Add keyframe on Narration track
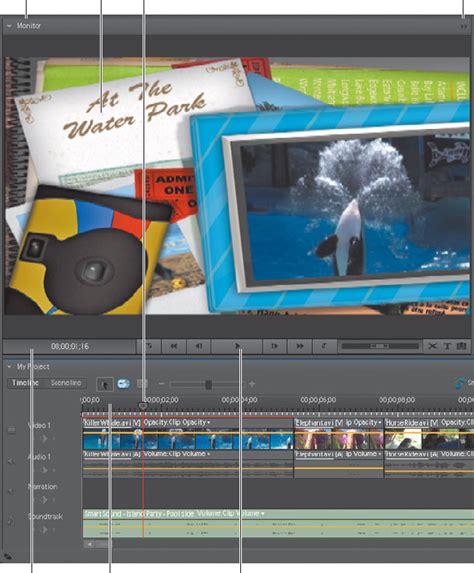 pos(43,500)
